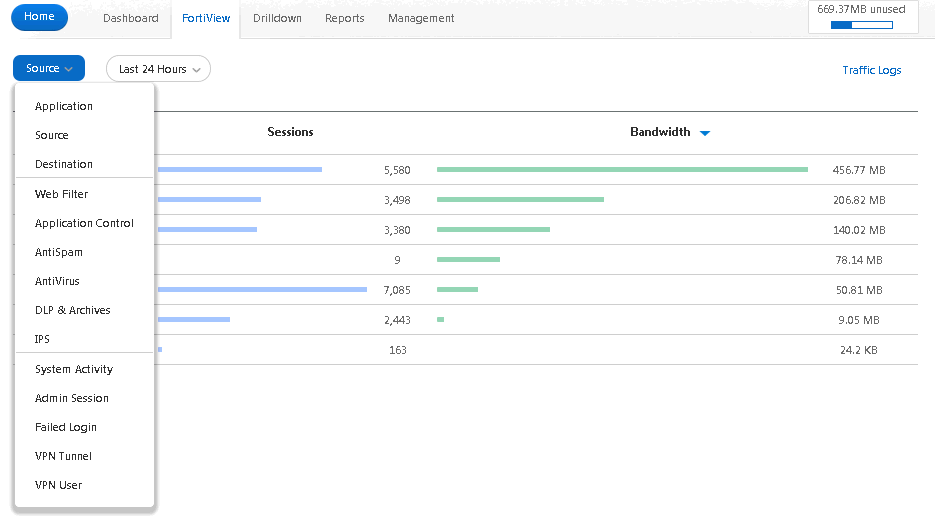935x520 pixels.
Task: Select AntiSpam view option
Action: (59, 252)
